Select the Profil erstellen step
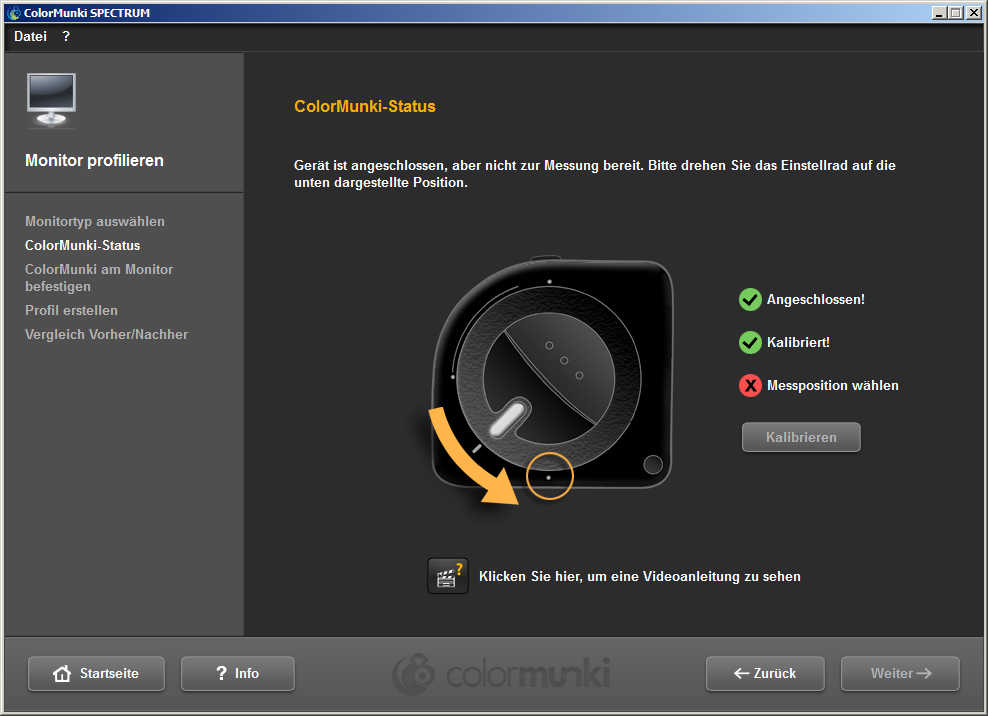Screen dimensions: 988x716 tap(71, 310)
